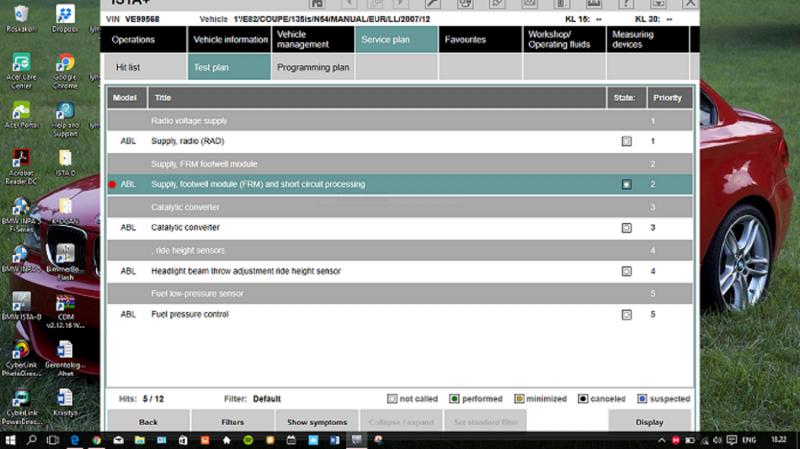Image resolution: width=800 pixels, height=449 pixels.
Task: Toggle state box for Fuel pressure control
Action: point(626,314)
